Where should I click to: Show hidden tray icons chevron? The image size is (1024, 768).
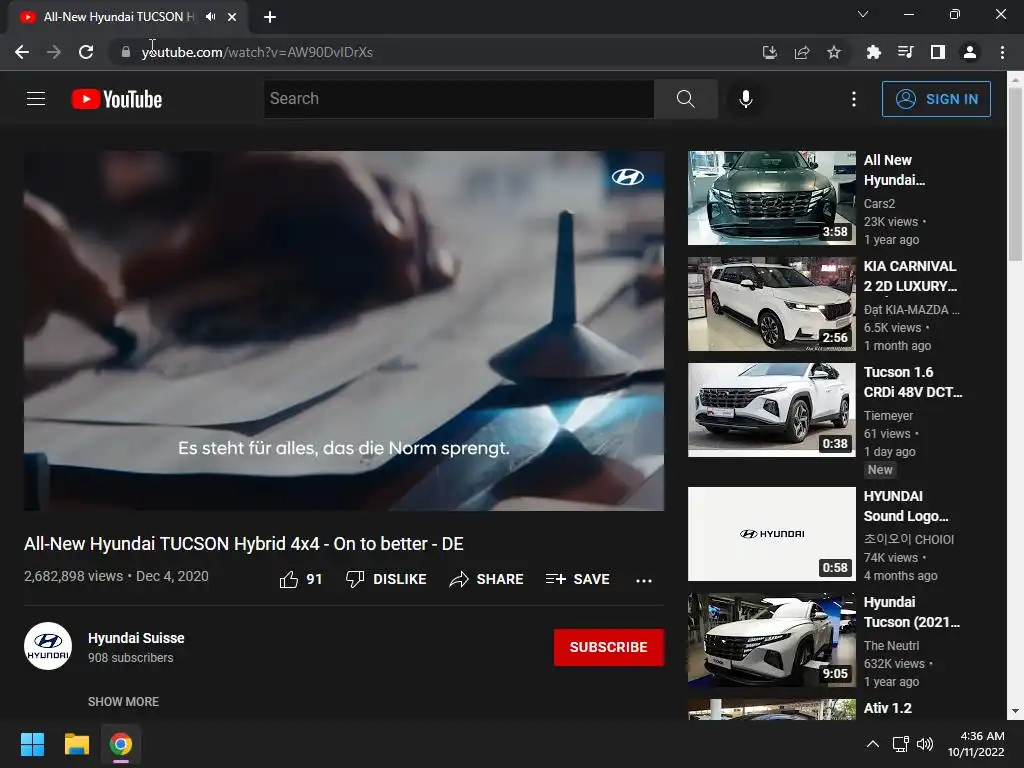point(872,744)
